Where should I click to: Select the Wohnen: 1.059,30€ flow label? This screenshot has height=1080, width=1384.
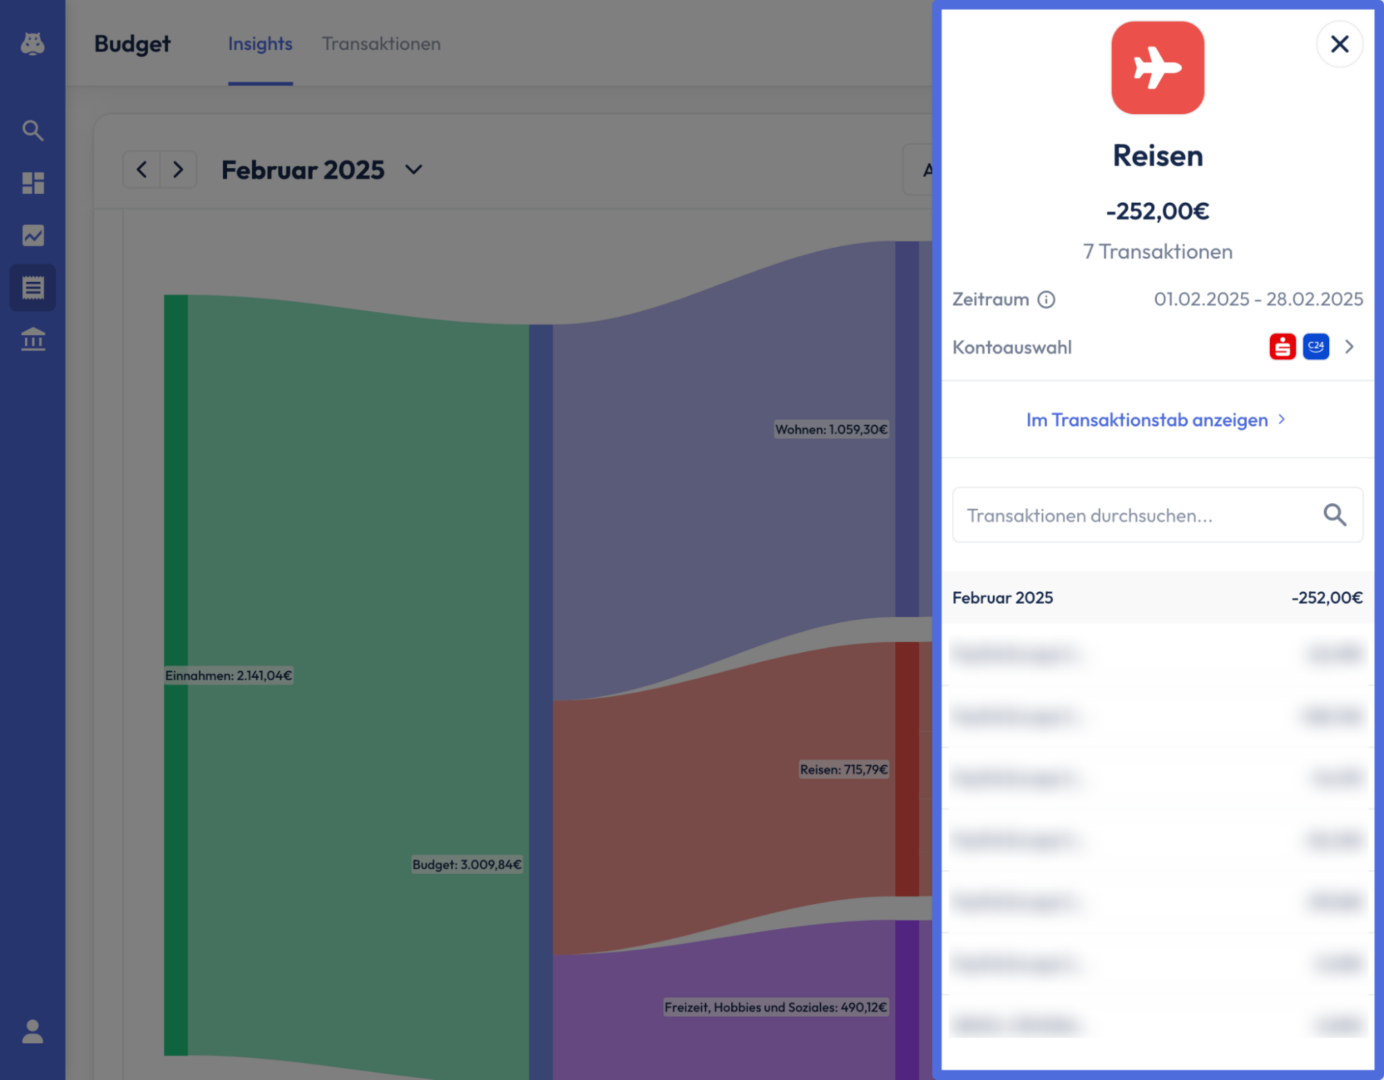[831, 430]
